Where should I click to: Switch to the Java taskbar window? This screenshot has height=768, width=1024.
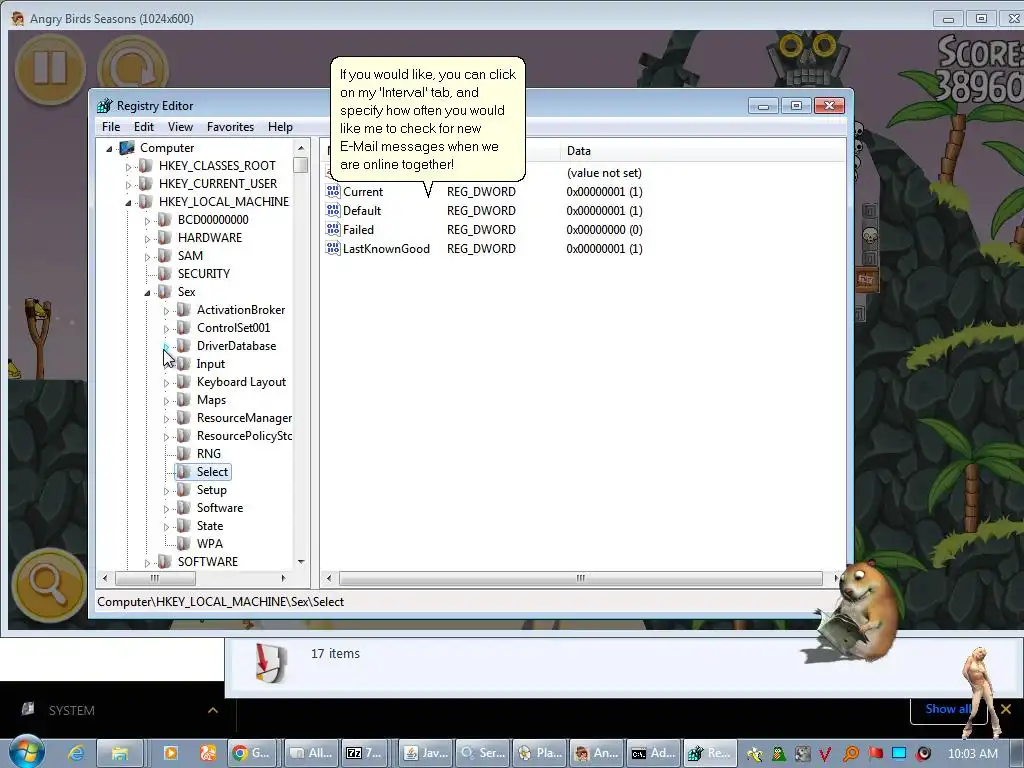(424, 753)
